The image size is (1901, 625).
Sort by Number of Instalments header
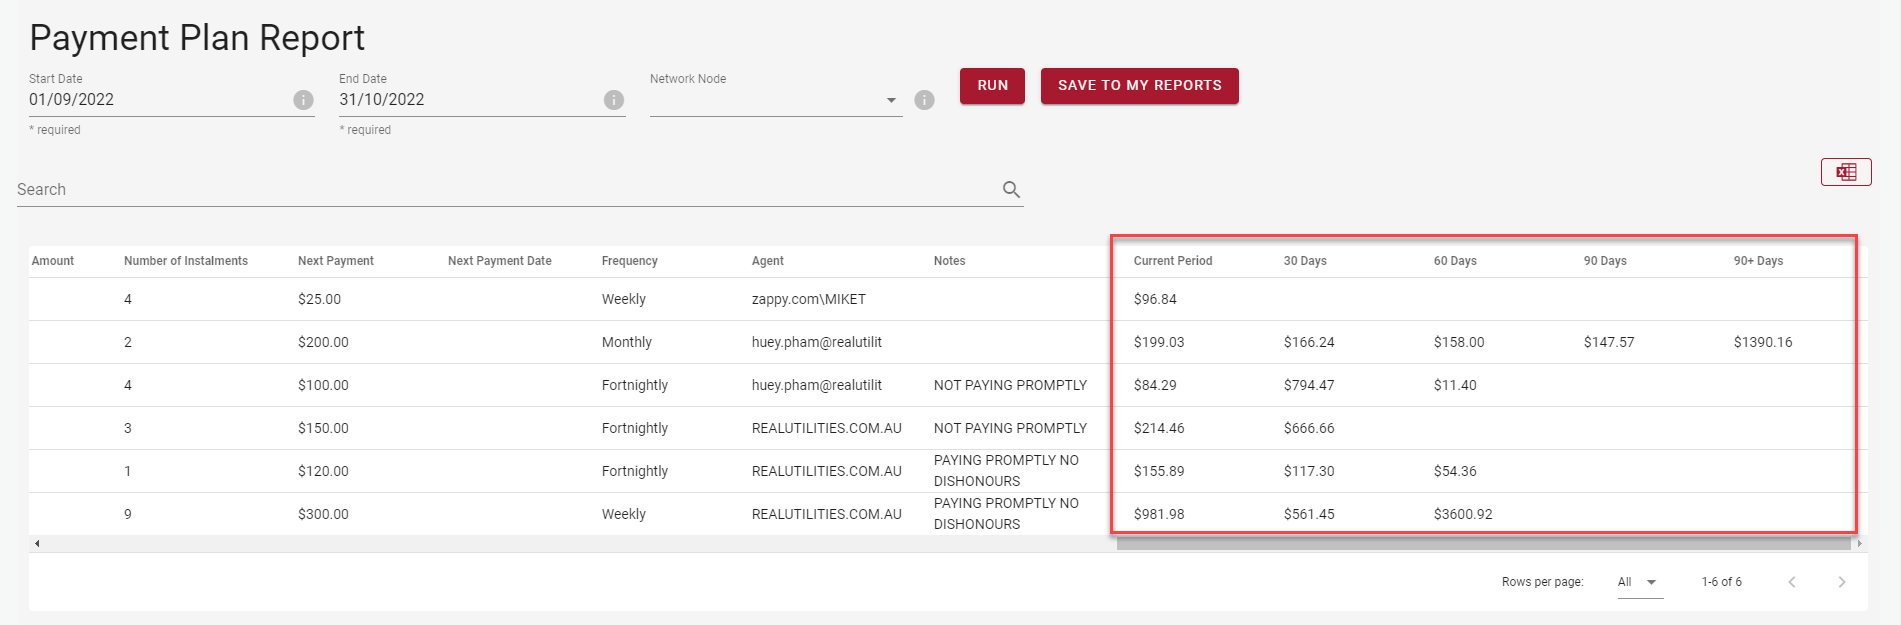185,261
